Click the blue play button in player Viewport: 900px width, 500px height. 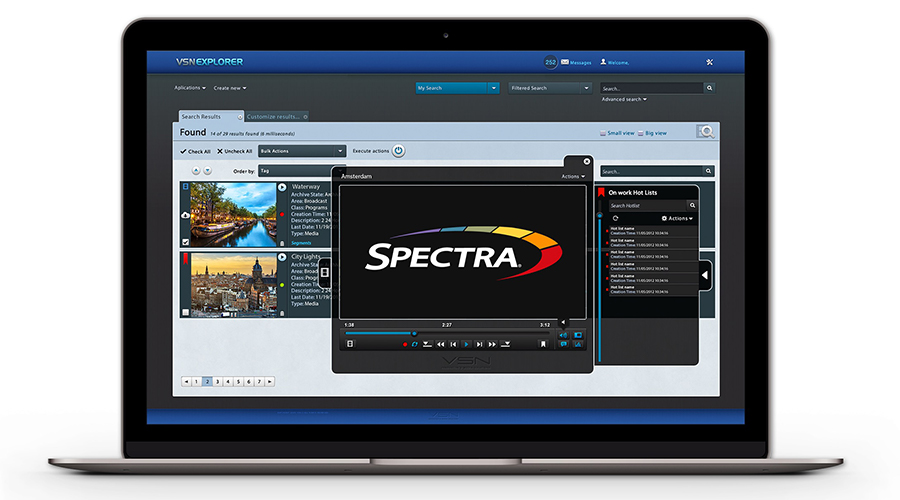coord(466,344)
